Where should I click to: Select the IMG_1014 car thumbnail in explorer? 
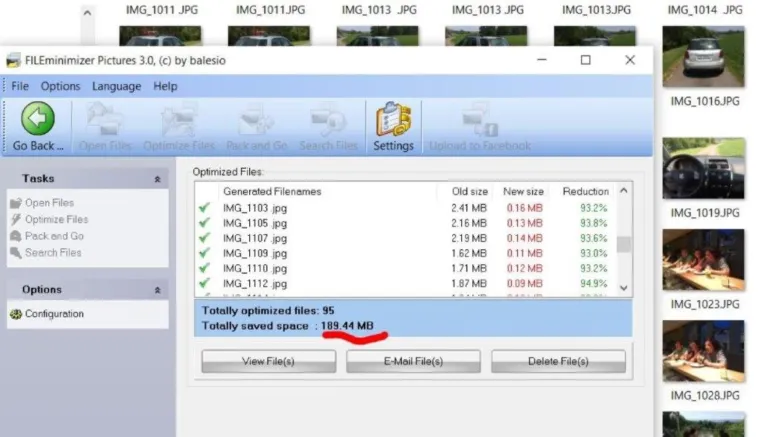coord(703,56)
